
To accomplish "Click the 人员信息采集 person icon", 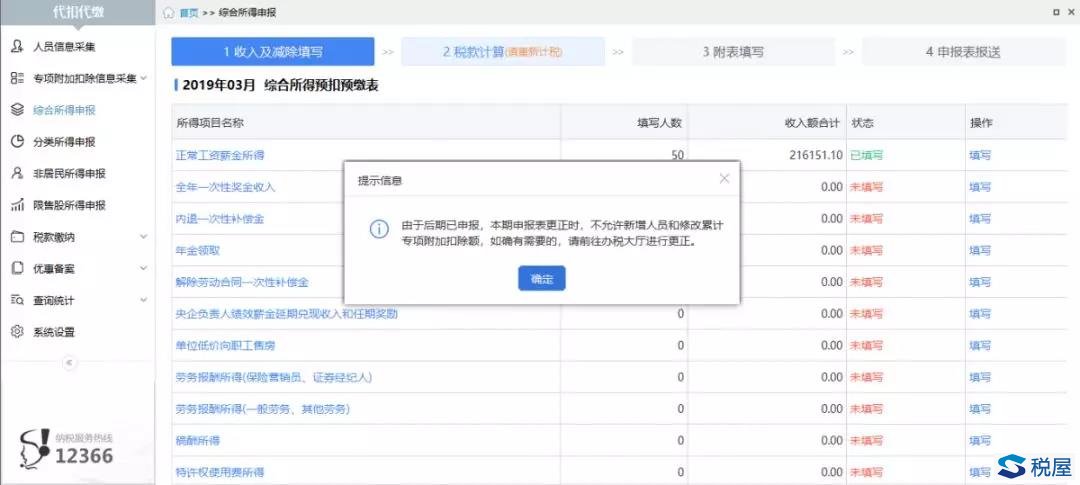I will 17,46.
